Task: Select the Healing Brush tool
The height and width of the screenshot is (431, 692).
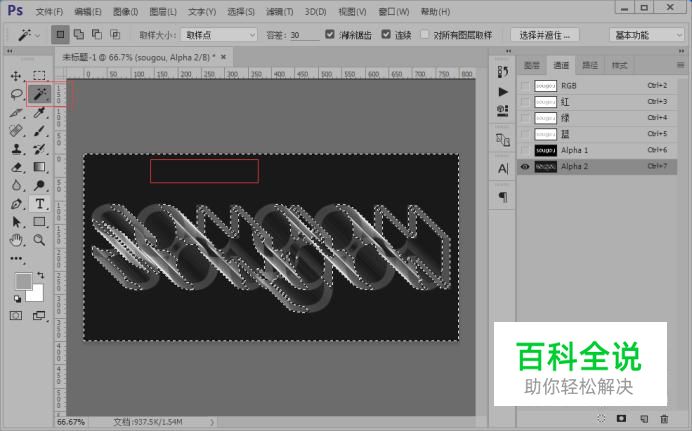Action: 16,131
